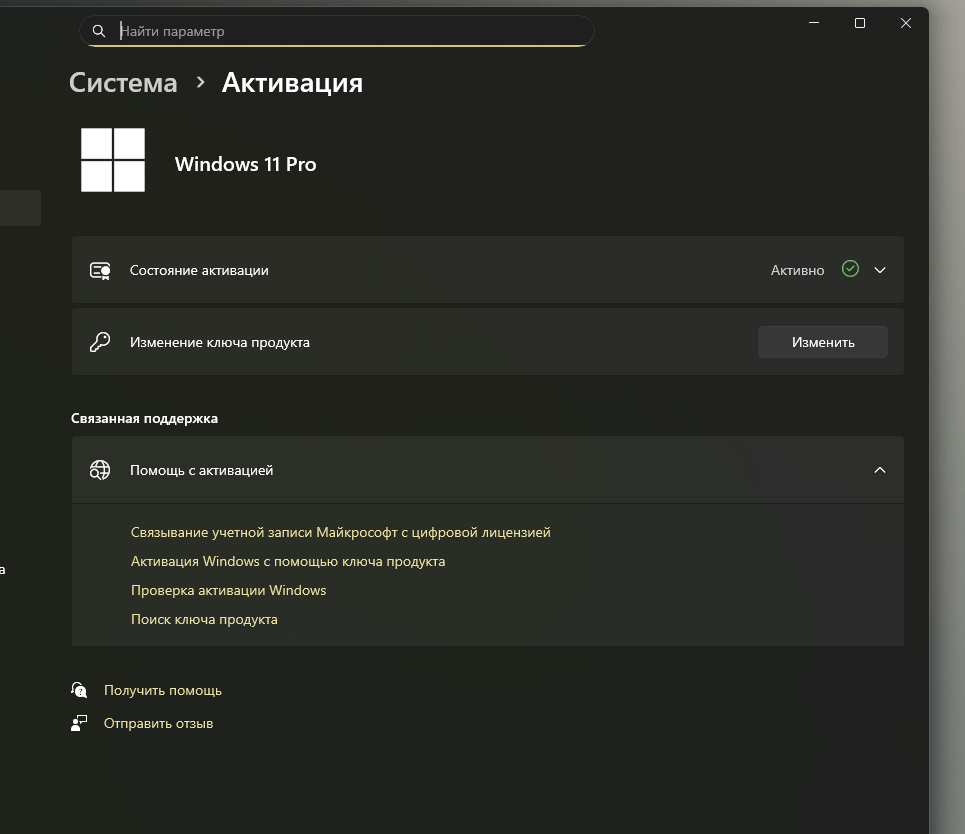The width and height of the screenshot is (965, 834).
Task: Click the certificate icon beside Состояние активации
Action: point(100,270)
